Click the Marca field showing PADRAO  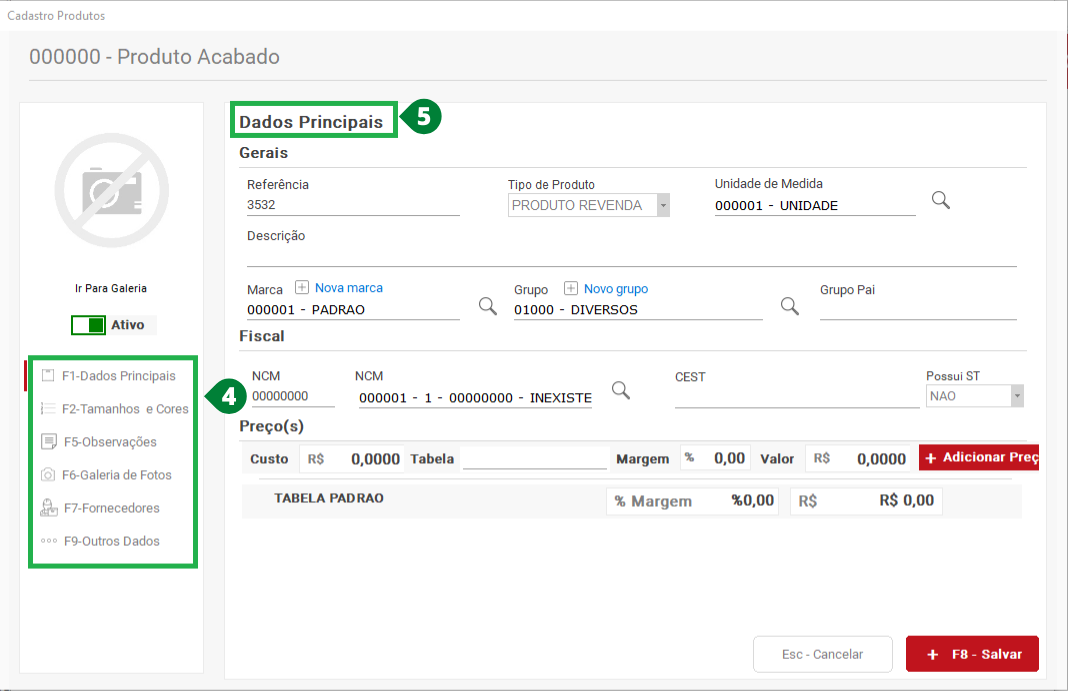tap(353, 310)
